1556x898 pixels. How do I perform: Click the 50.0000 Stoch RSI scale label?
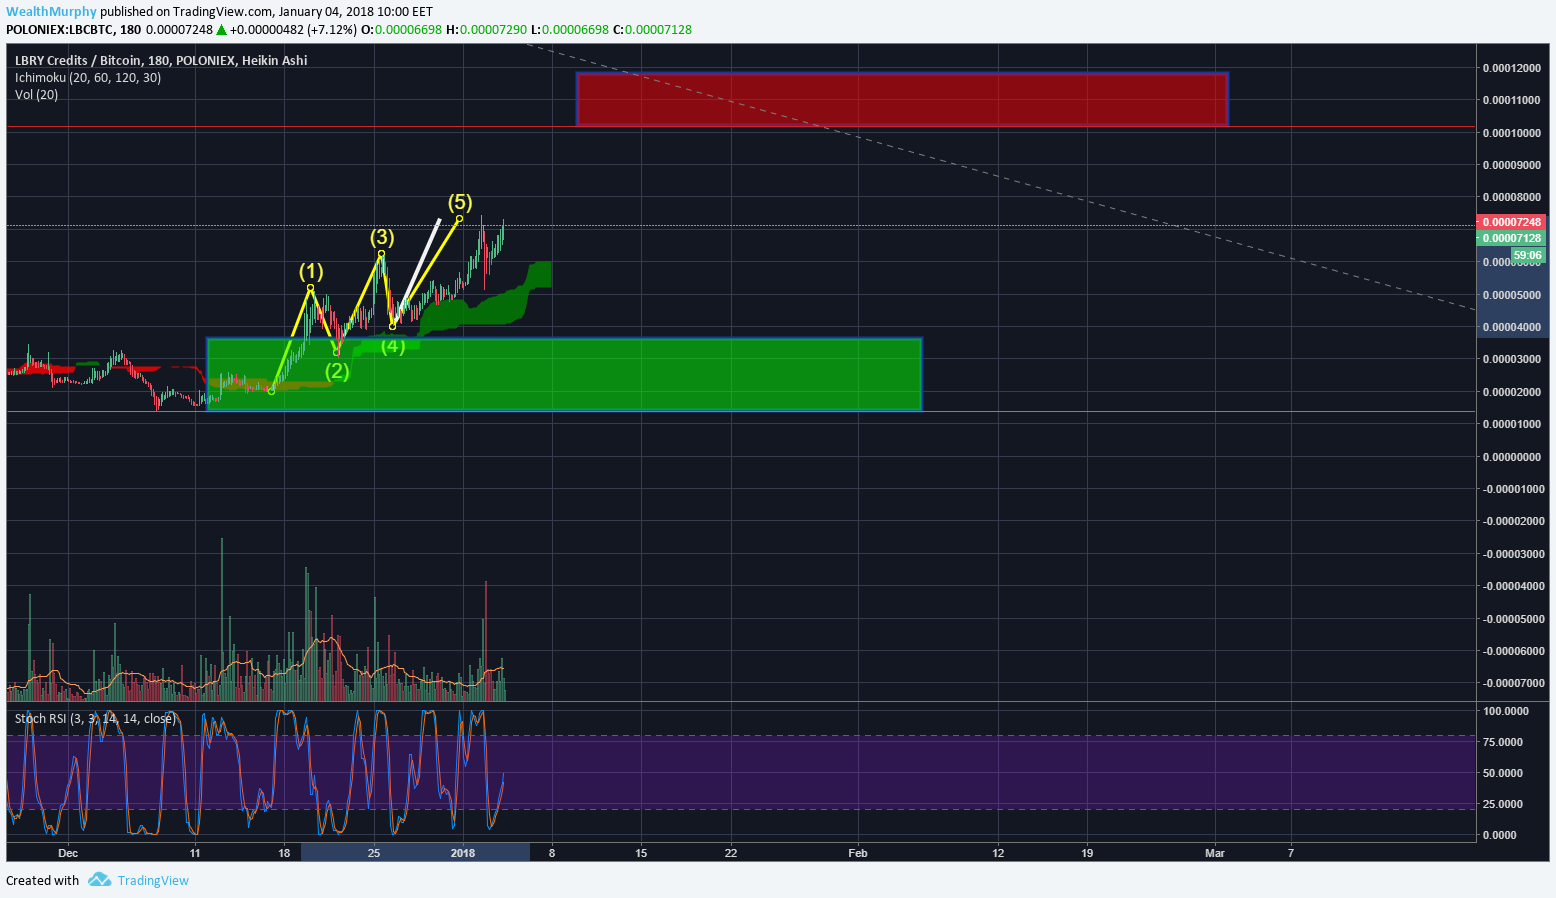(x=1503, y=773)
